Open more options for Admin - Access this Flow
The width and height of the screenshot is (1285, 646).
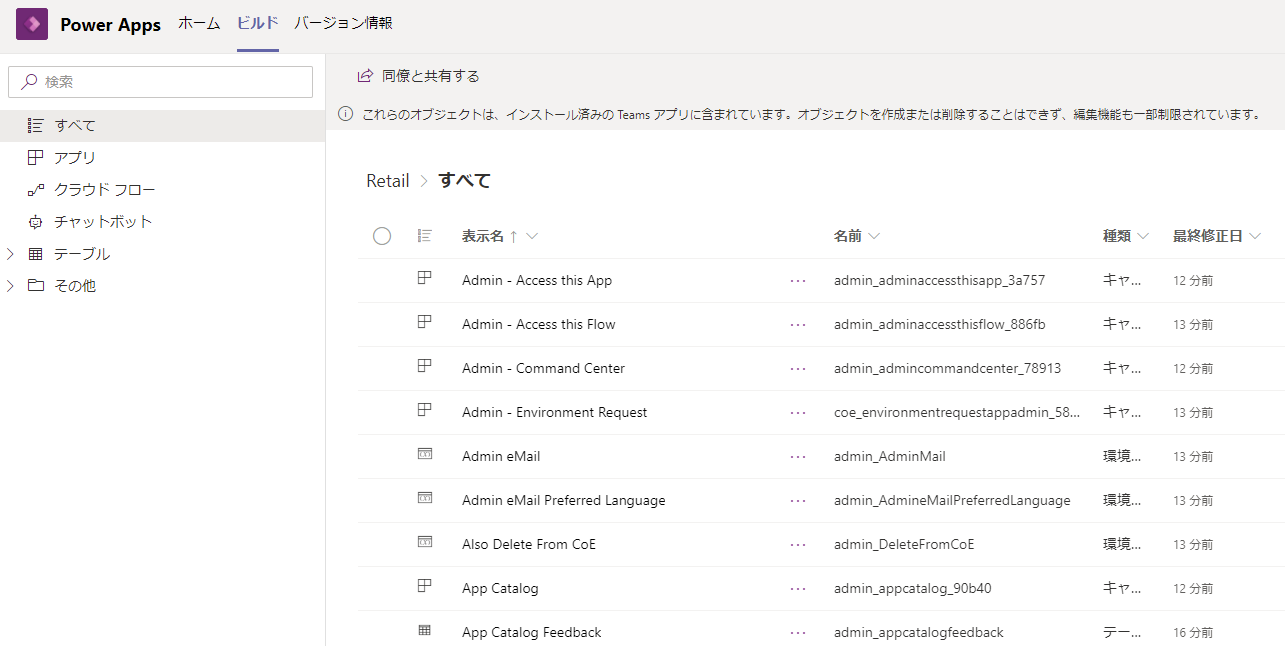(x=797, y=325)
